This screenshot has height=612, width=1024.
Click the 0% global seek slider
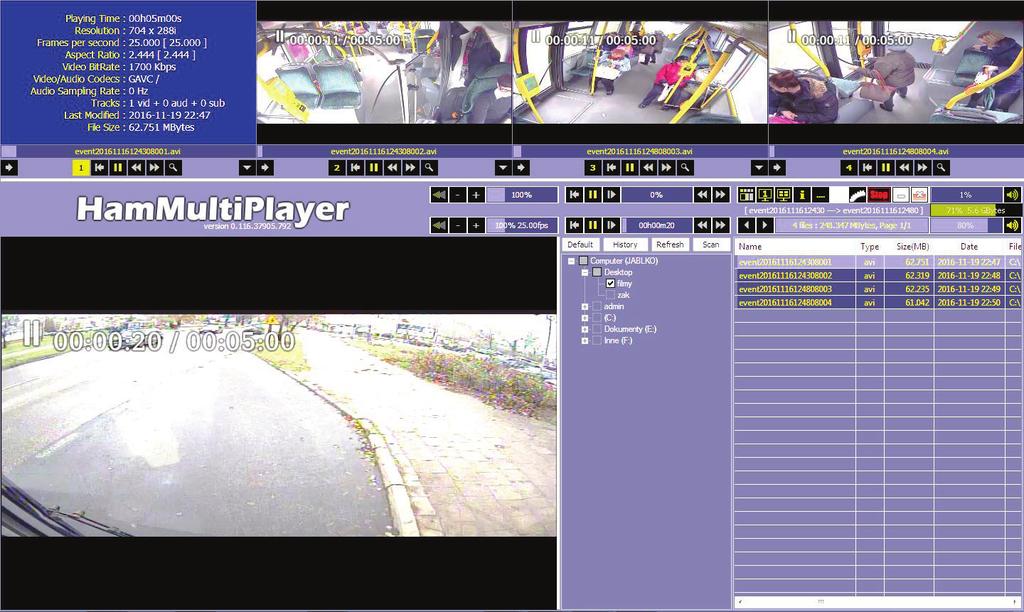coord(656,195)
